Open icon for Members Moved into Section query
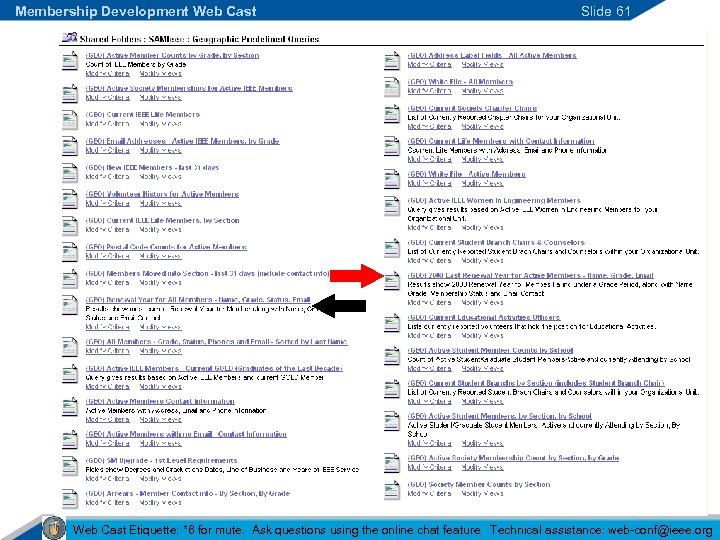The width and height of the screenshot is (720, 540). [70, 278]
